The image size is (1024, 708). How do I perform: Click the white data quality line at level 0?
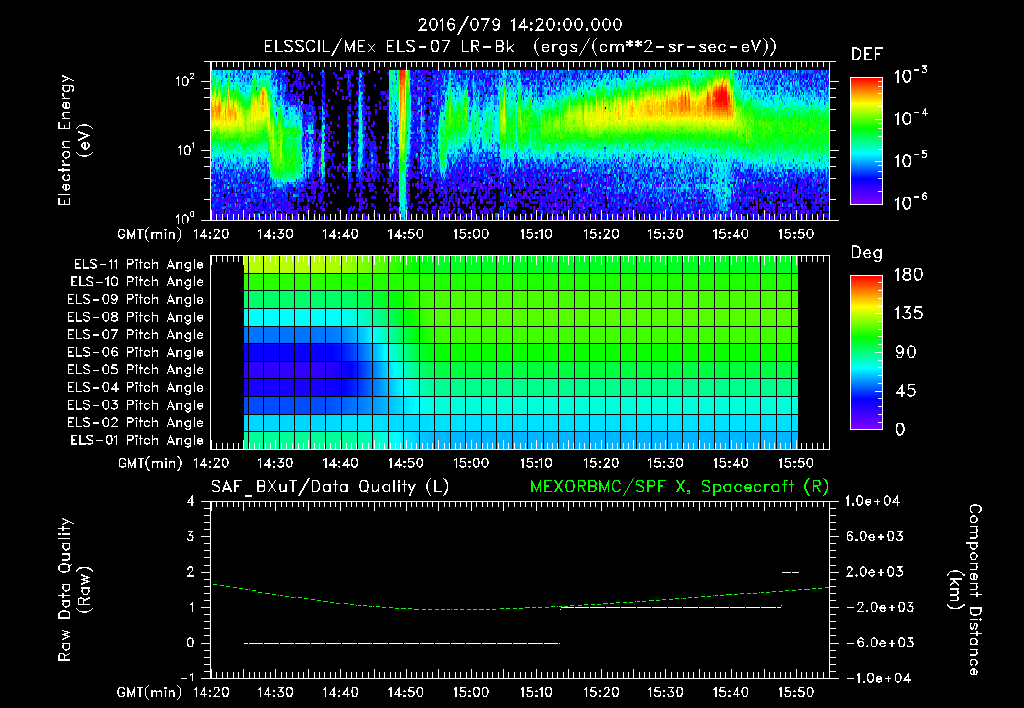402,643
